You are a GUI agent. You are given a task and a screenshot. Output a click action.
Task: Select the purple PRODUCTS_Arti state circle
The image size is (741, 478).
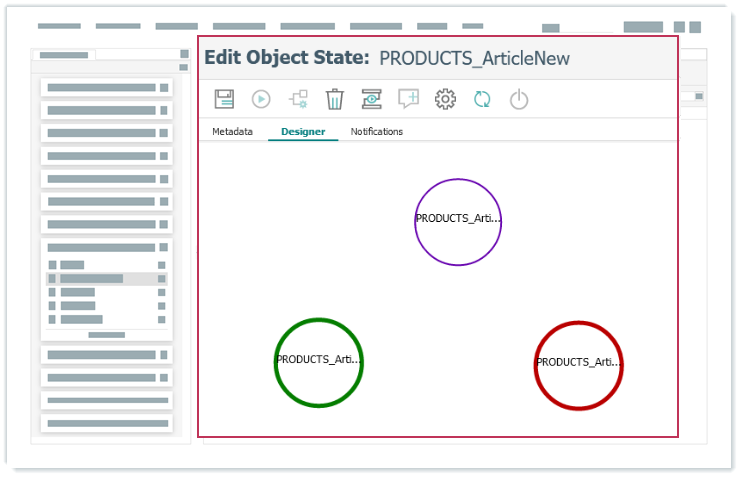tap(458, 222)
